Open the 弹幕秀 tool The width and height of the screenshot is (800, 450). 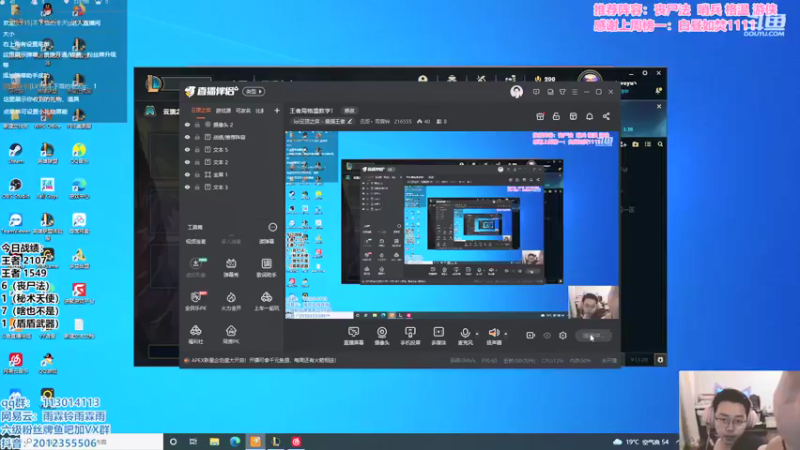(x=231, y=267)
